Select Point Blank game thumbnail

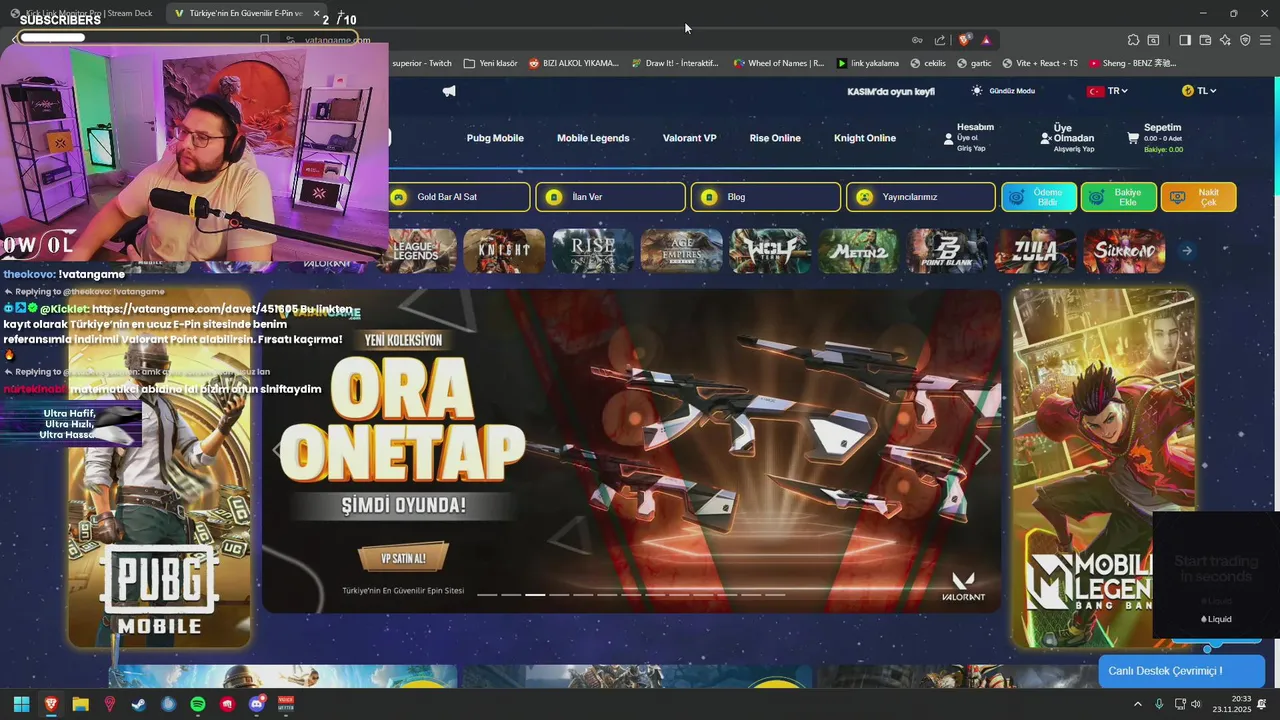tap(947, 251)
